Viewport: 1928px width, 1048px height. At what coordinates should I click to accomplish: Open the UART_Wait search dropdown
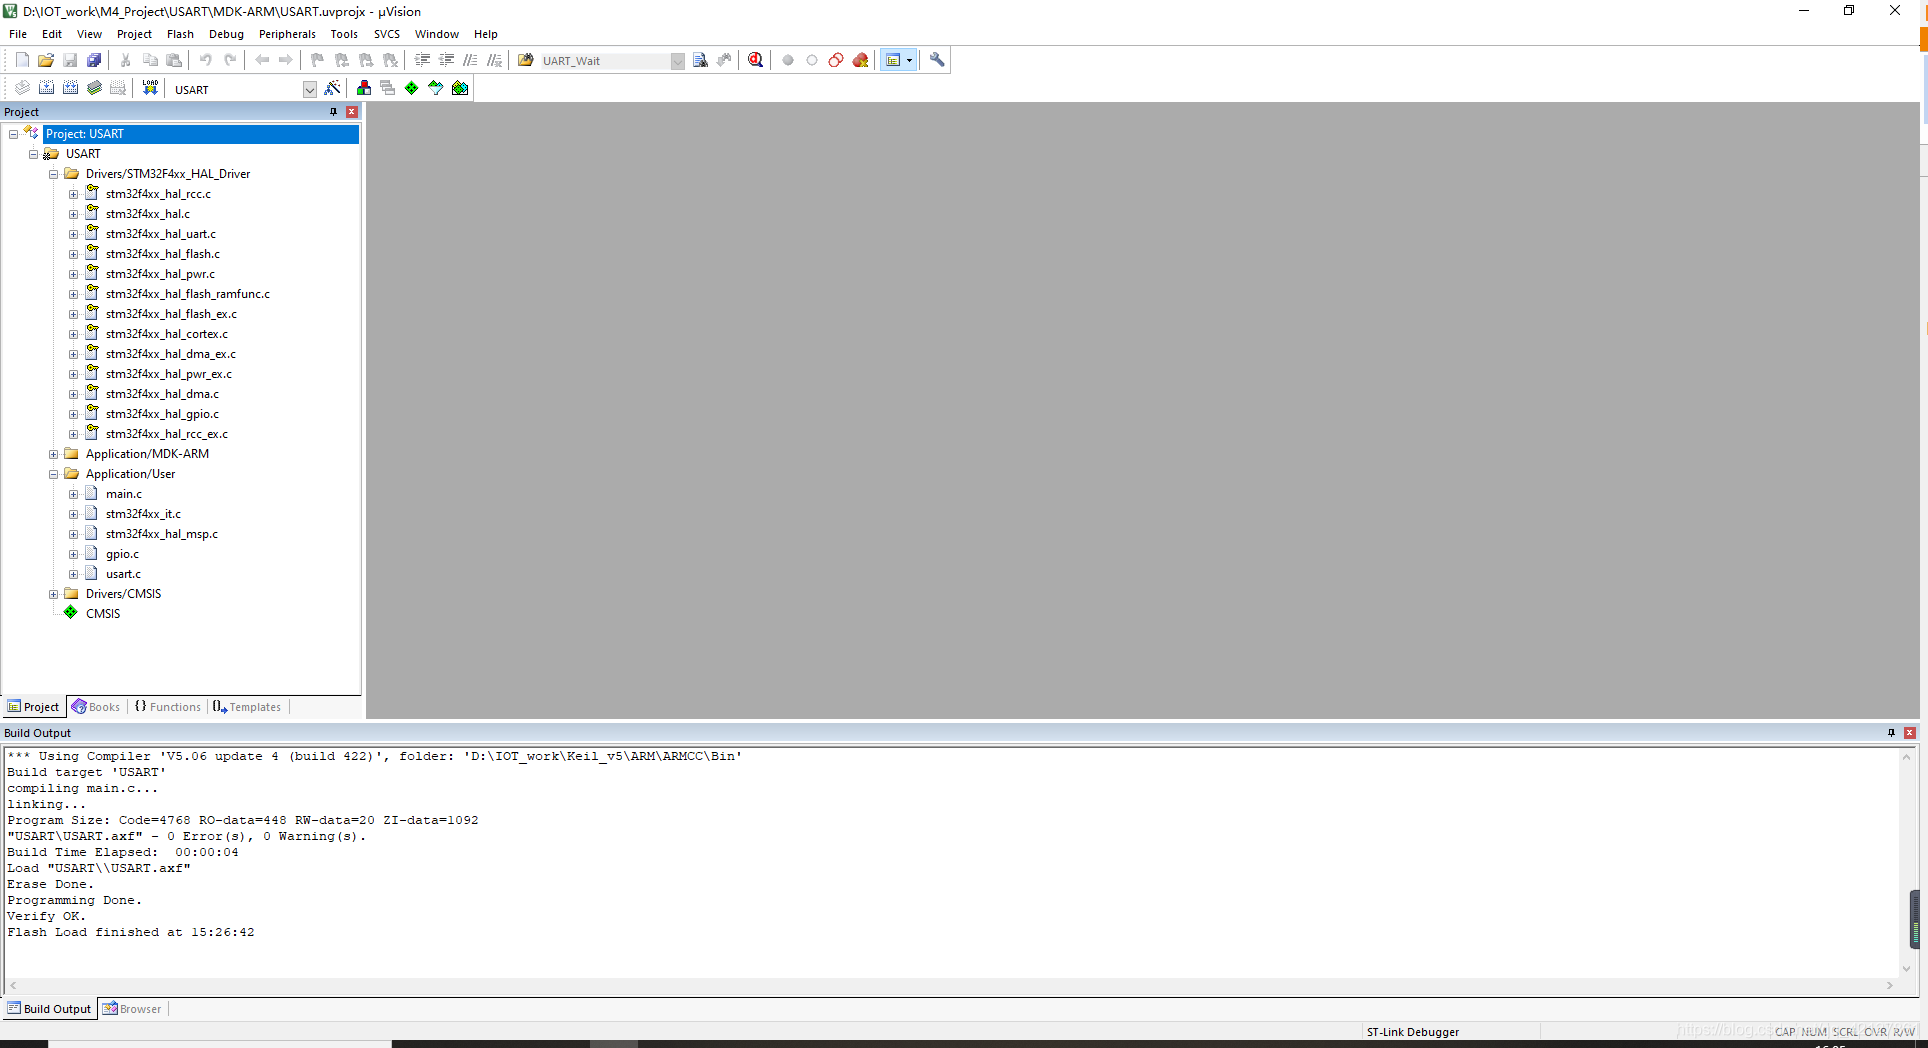coord(677,61)
